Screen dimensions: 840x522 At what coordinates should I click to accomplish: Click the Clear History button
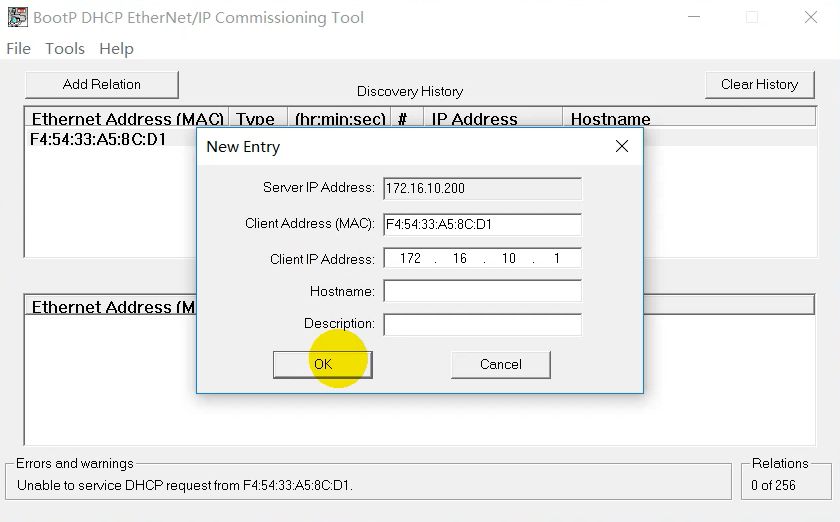760,85
